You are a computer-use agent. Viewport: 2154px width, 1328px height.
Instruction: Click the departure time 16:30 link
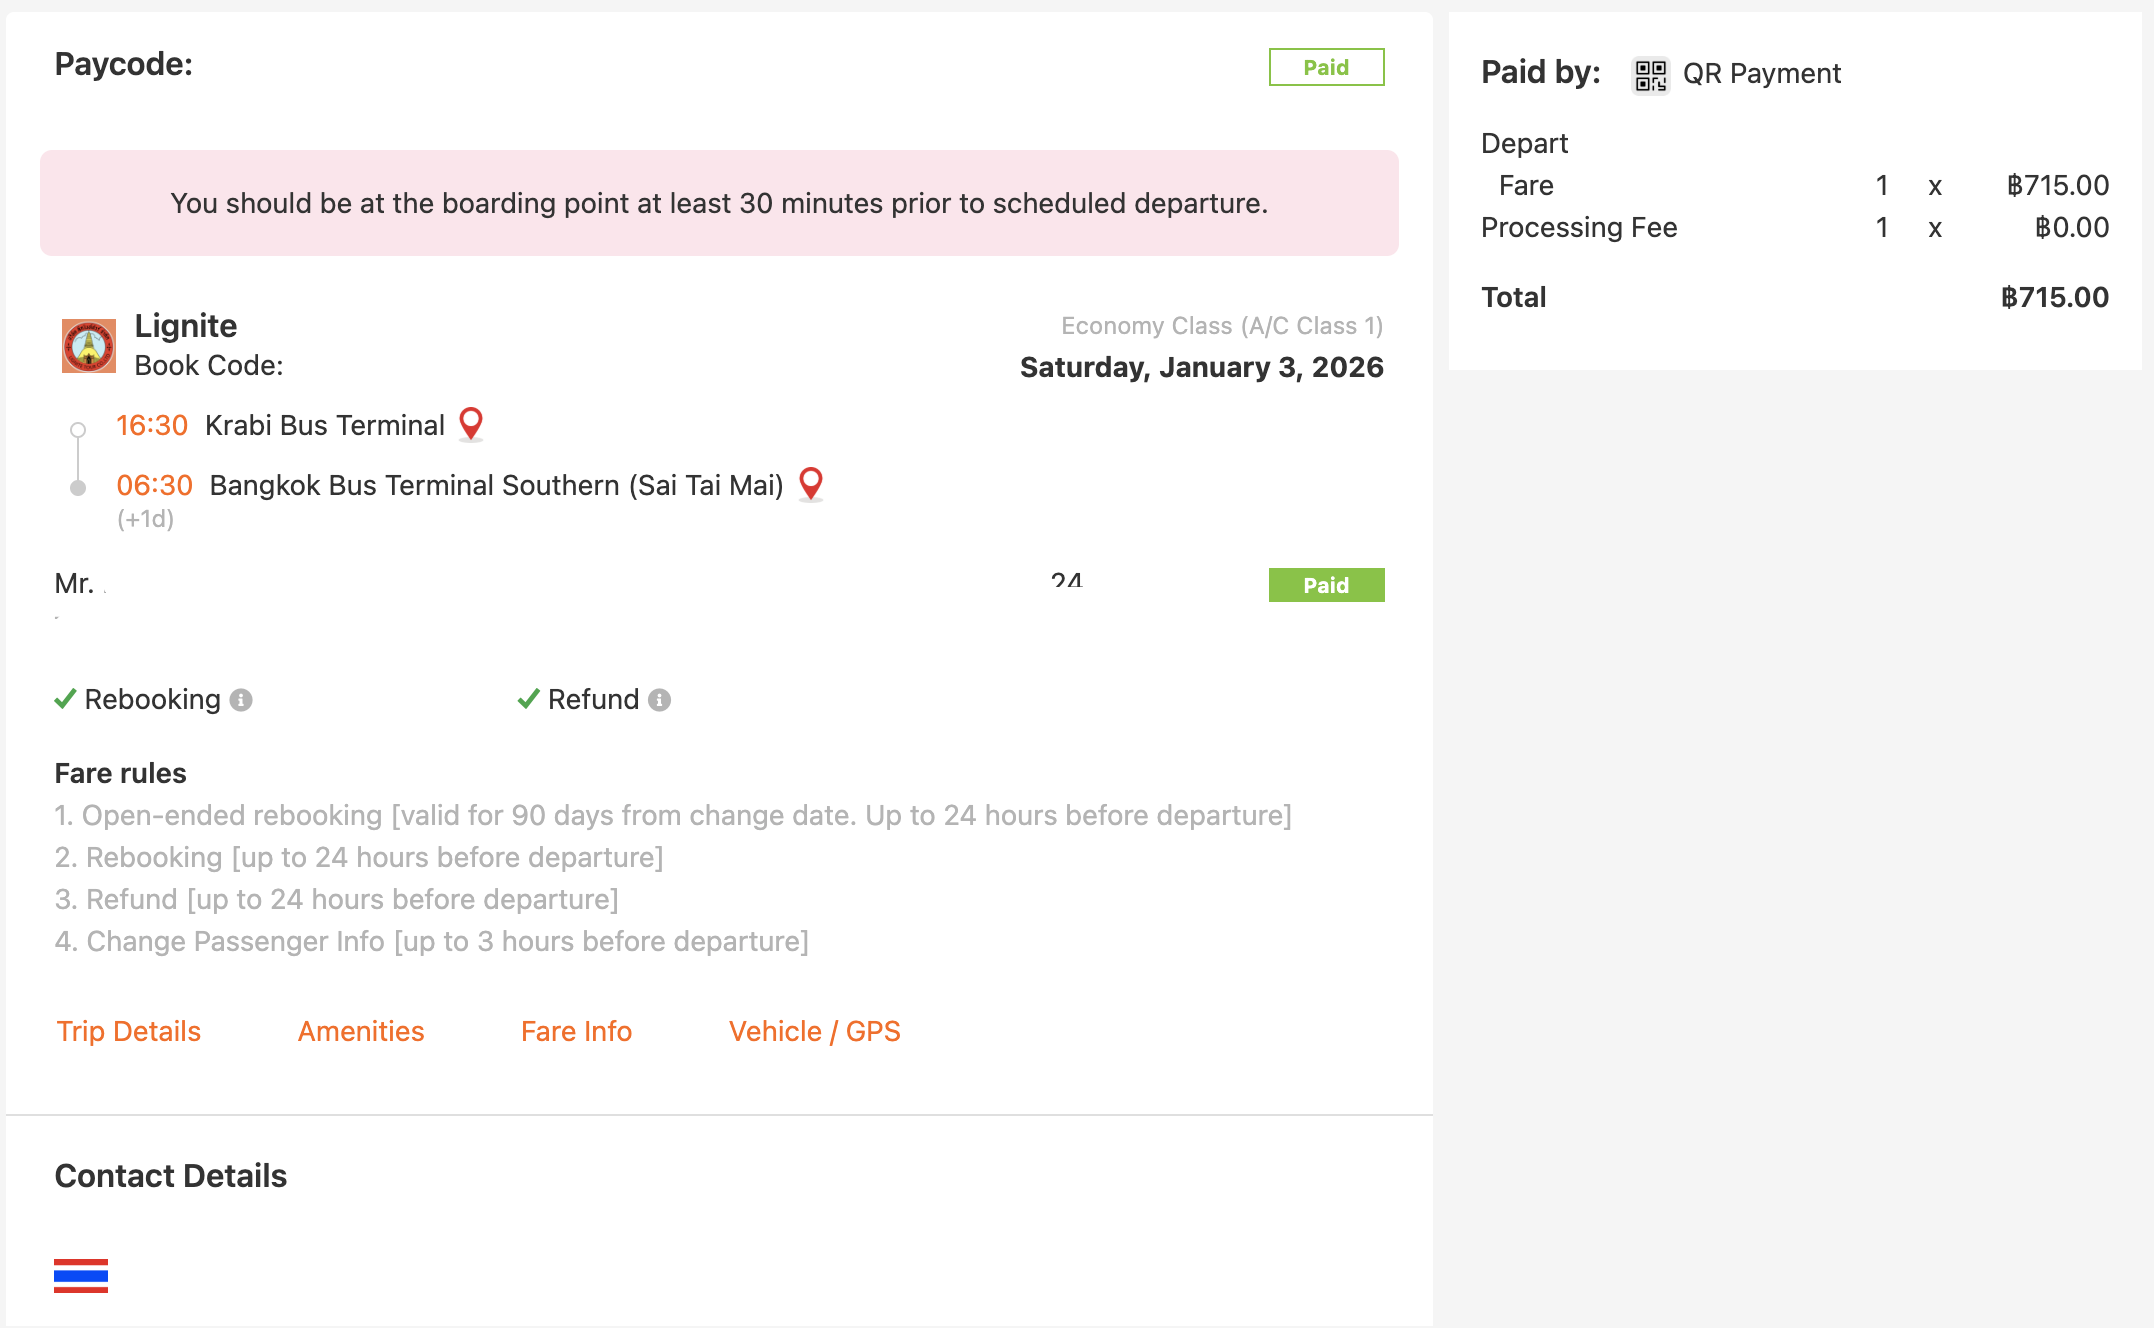(x=151, y=424)
